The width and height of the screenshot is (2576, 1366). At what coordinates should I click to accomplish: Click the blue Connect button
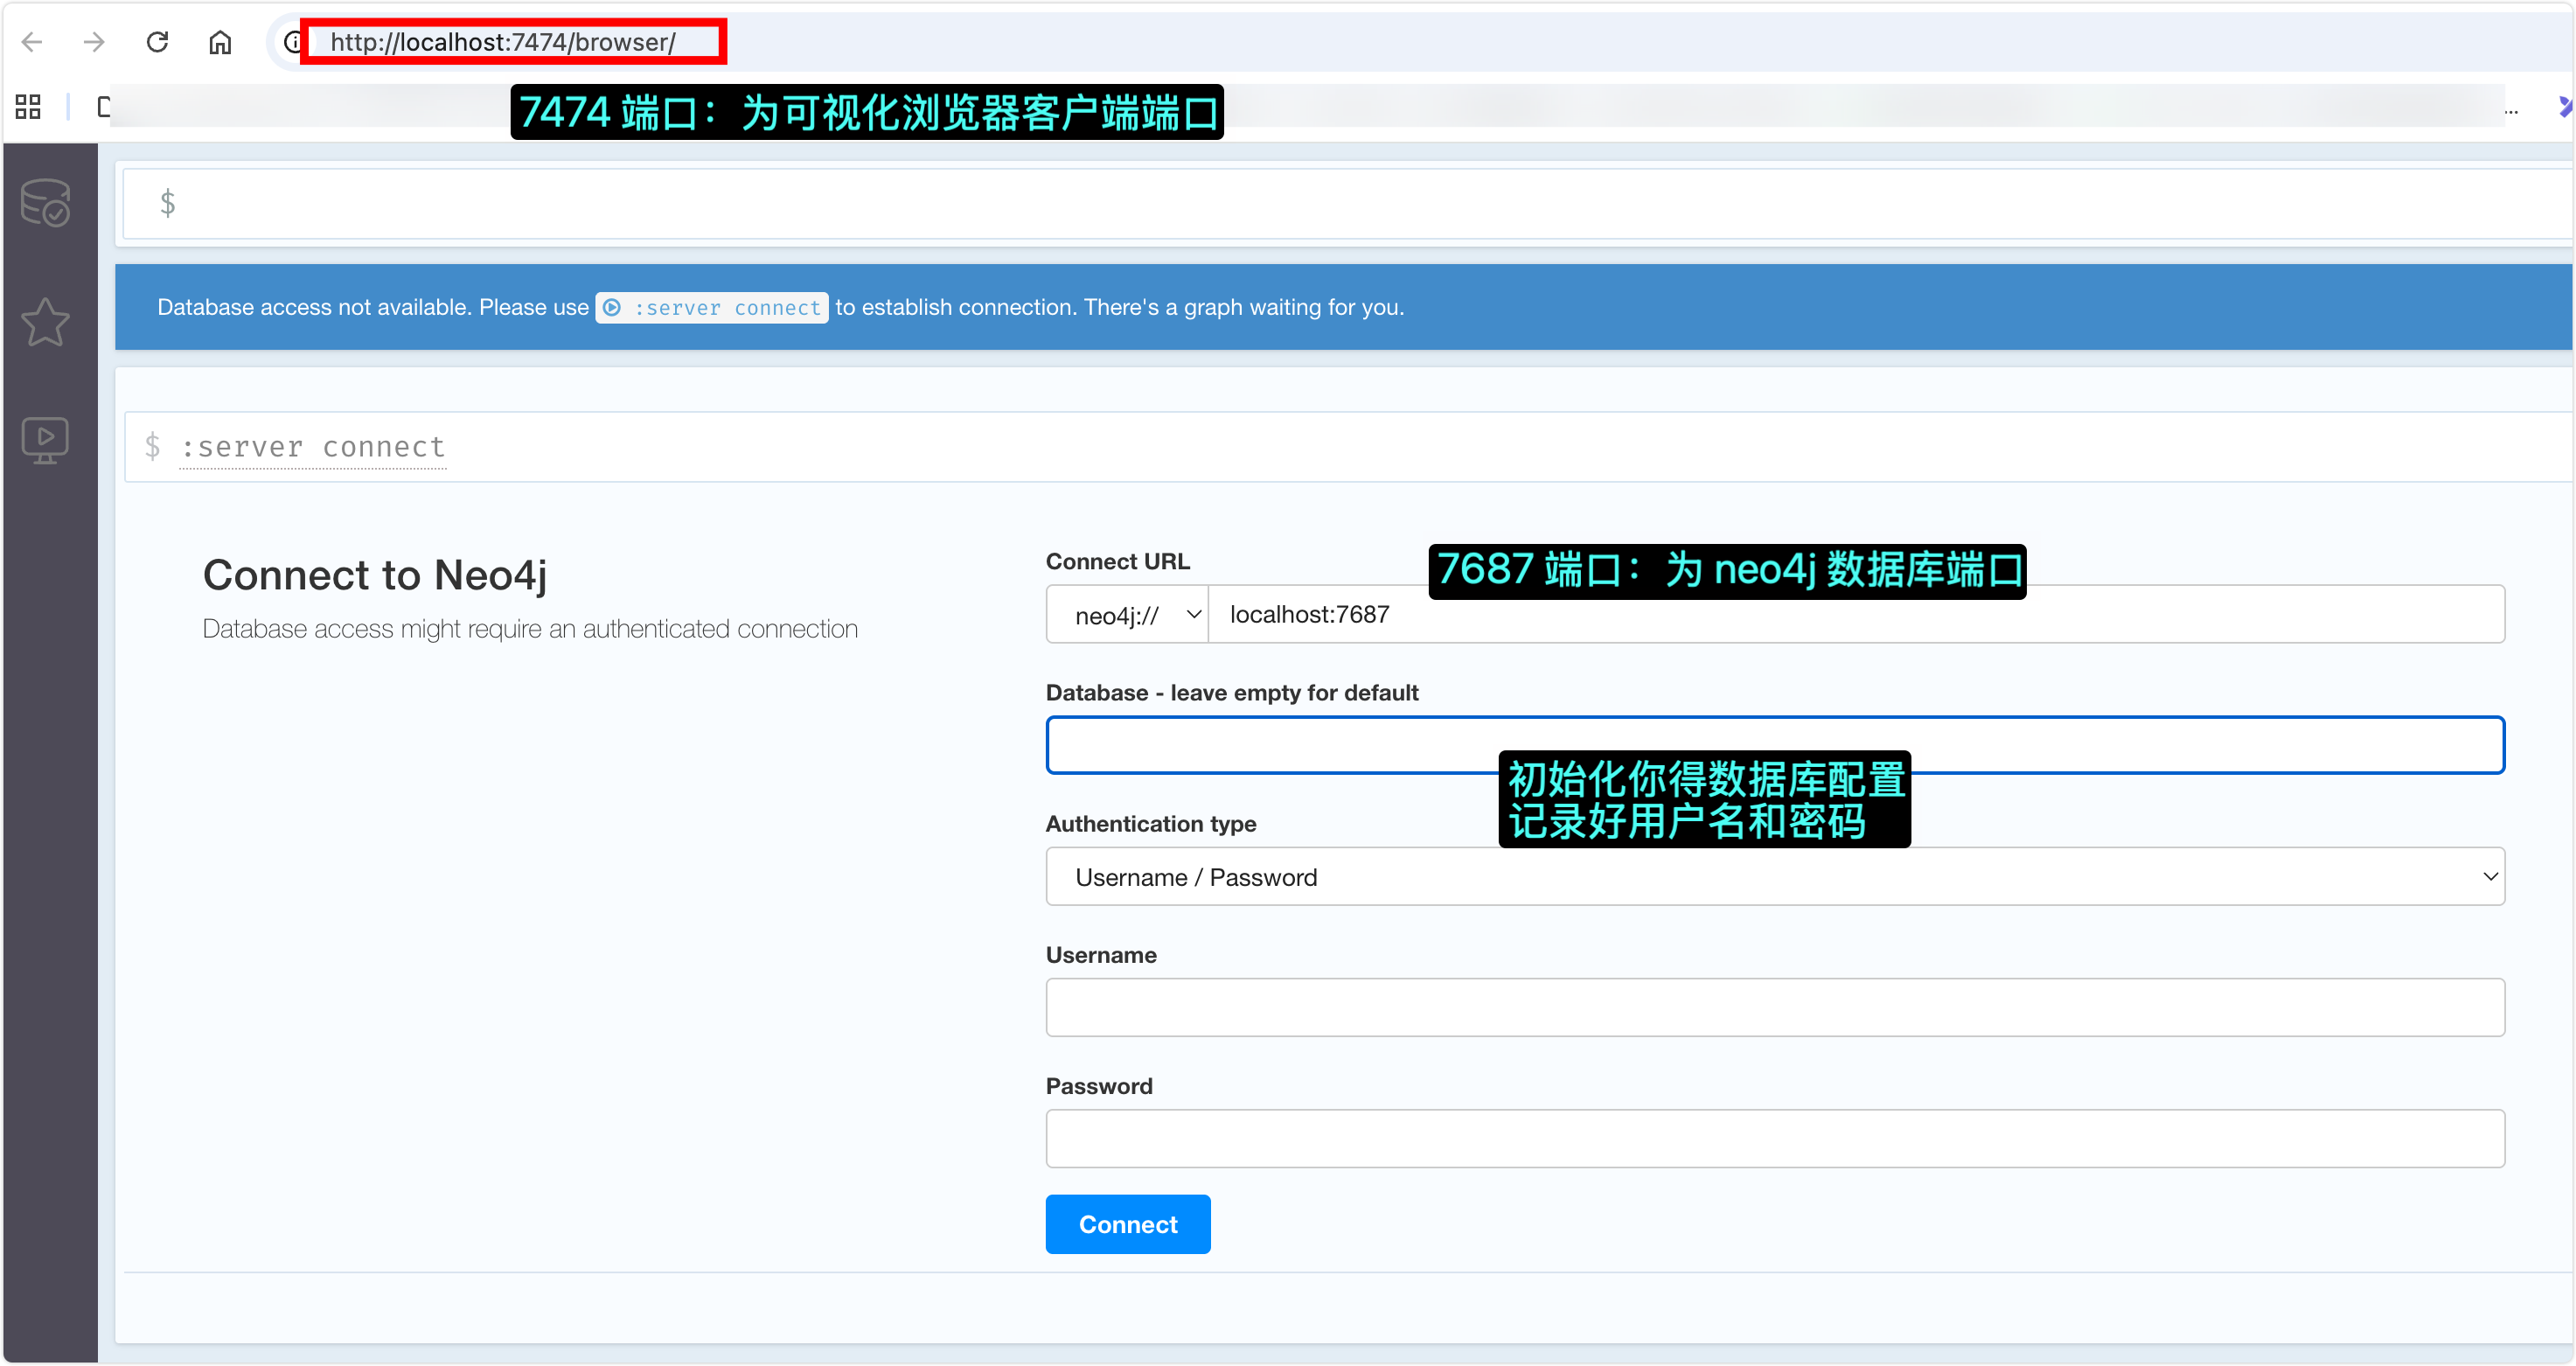pyautogui.click(x=1128, y=1225)
